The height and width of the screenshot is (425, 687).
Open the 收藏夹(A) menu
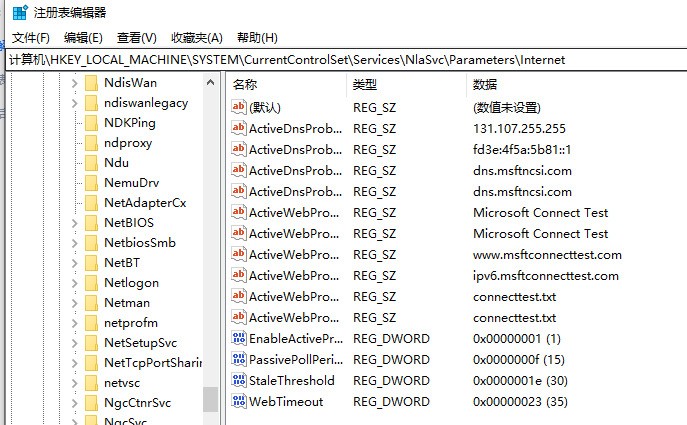click(x=197, y=38)
